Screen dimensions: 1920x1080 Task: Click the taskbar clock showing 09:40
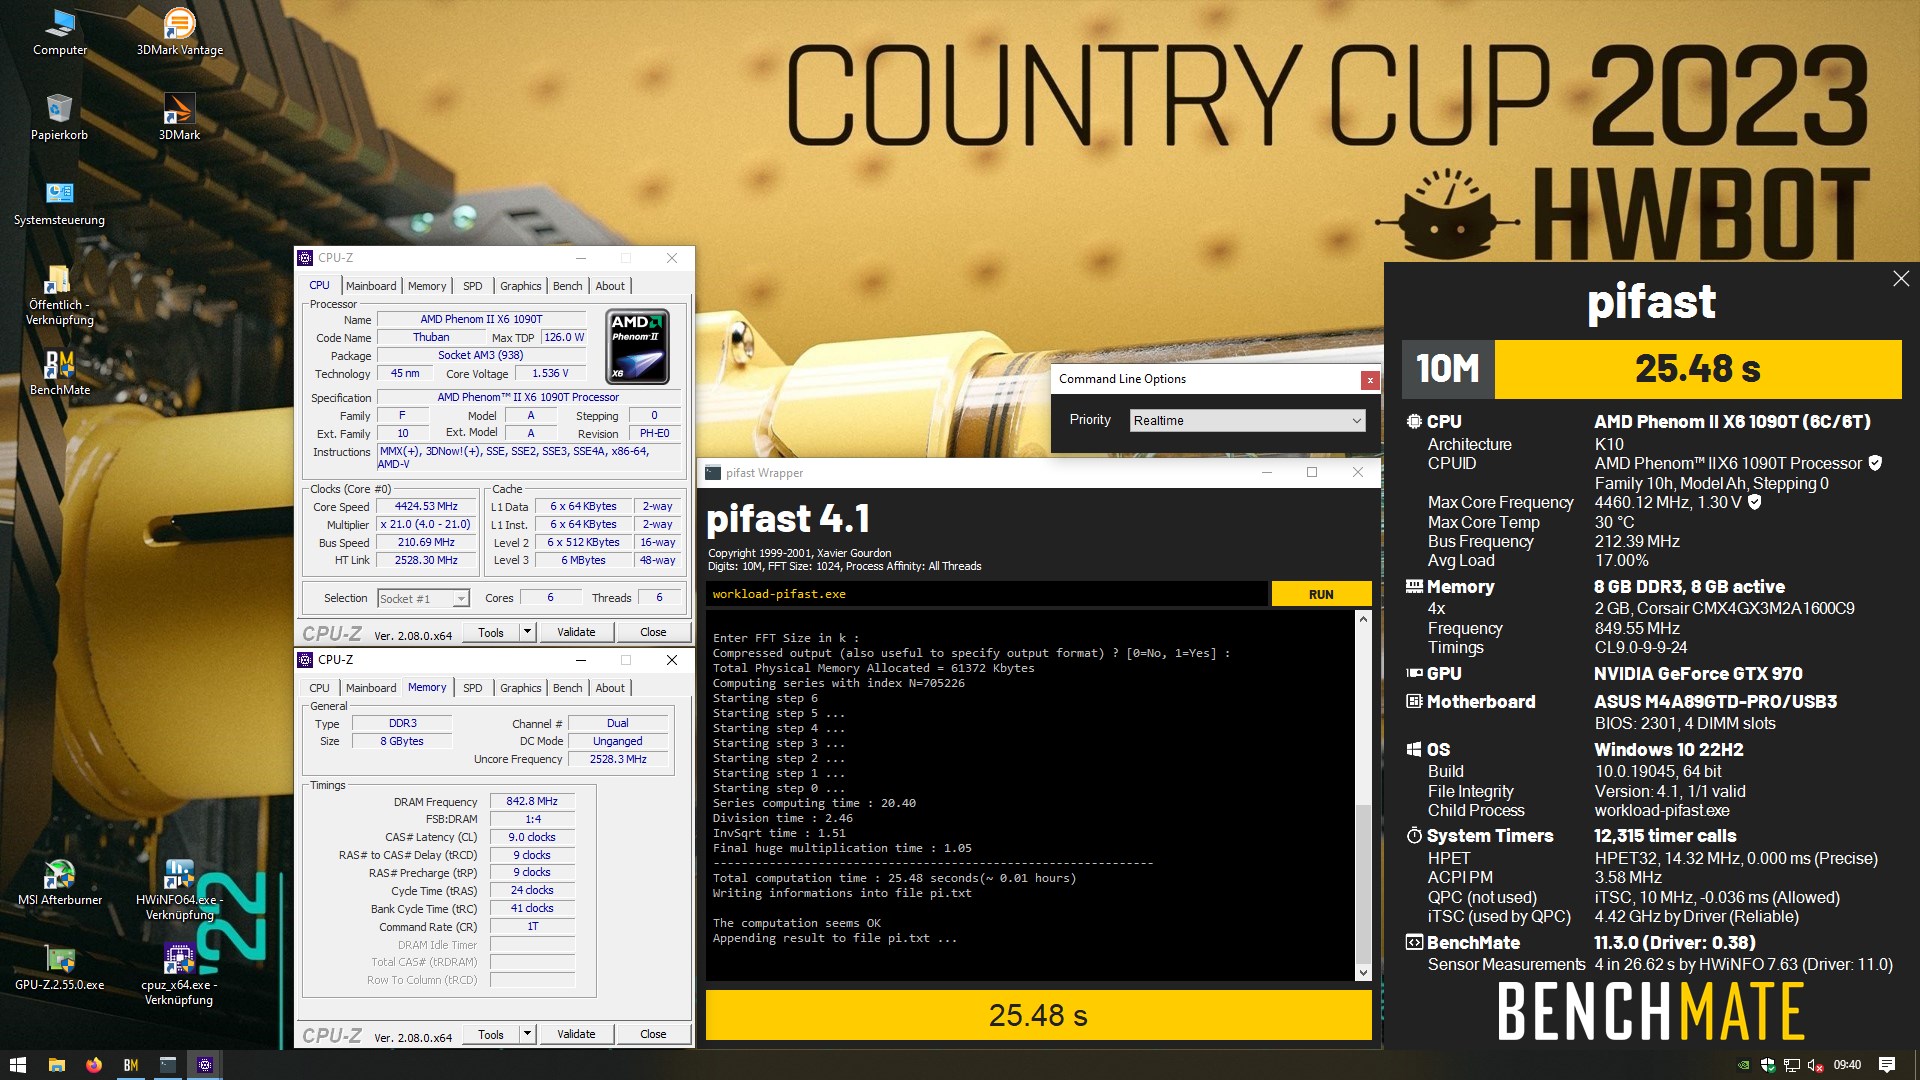1847,1065
